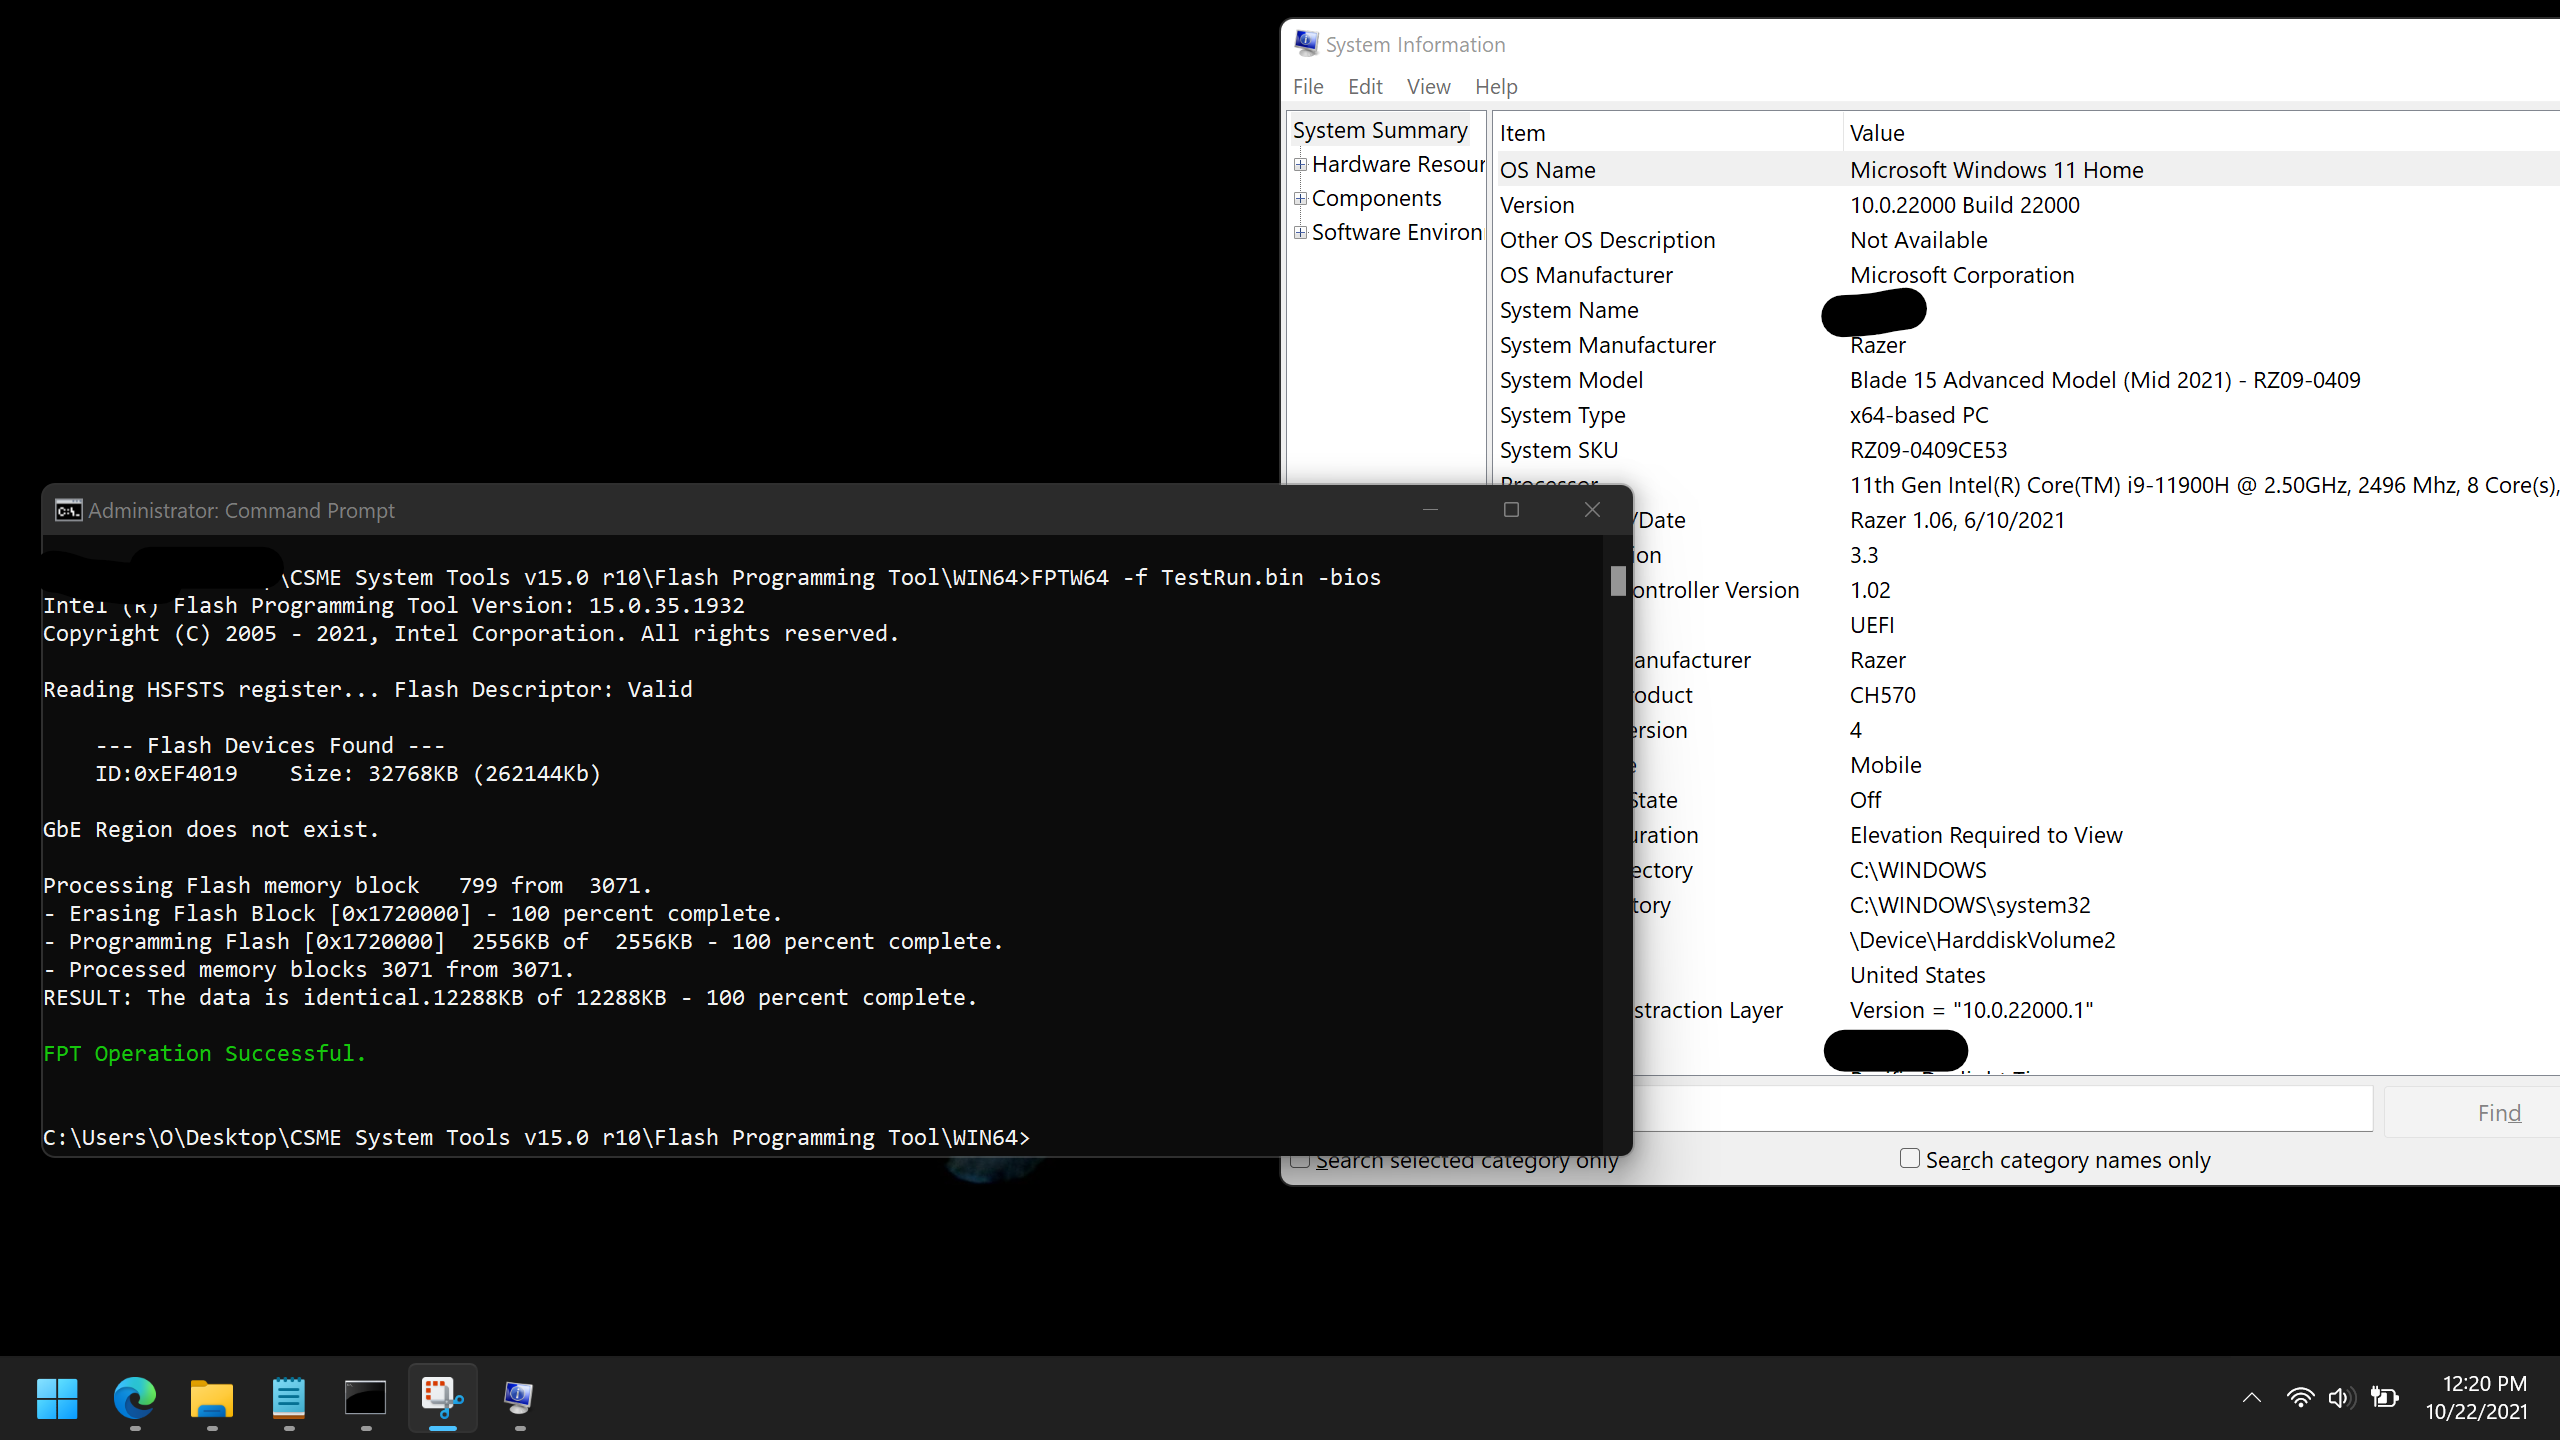Open Snipping Tool taskbar icon
Viewport: 2560px width, 1440px height.
(442, 1398)
